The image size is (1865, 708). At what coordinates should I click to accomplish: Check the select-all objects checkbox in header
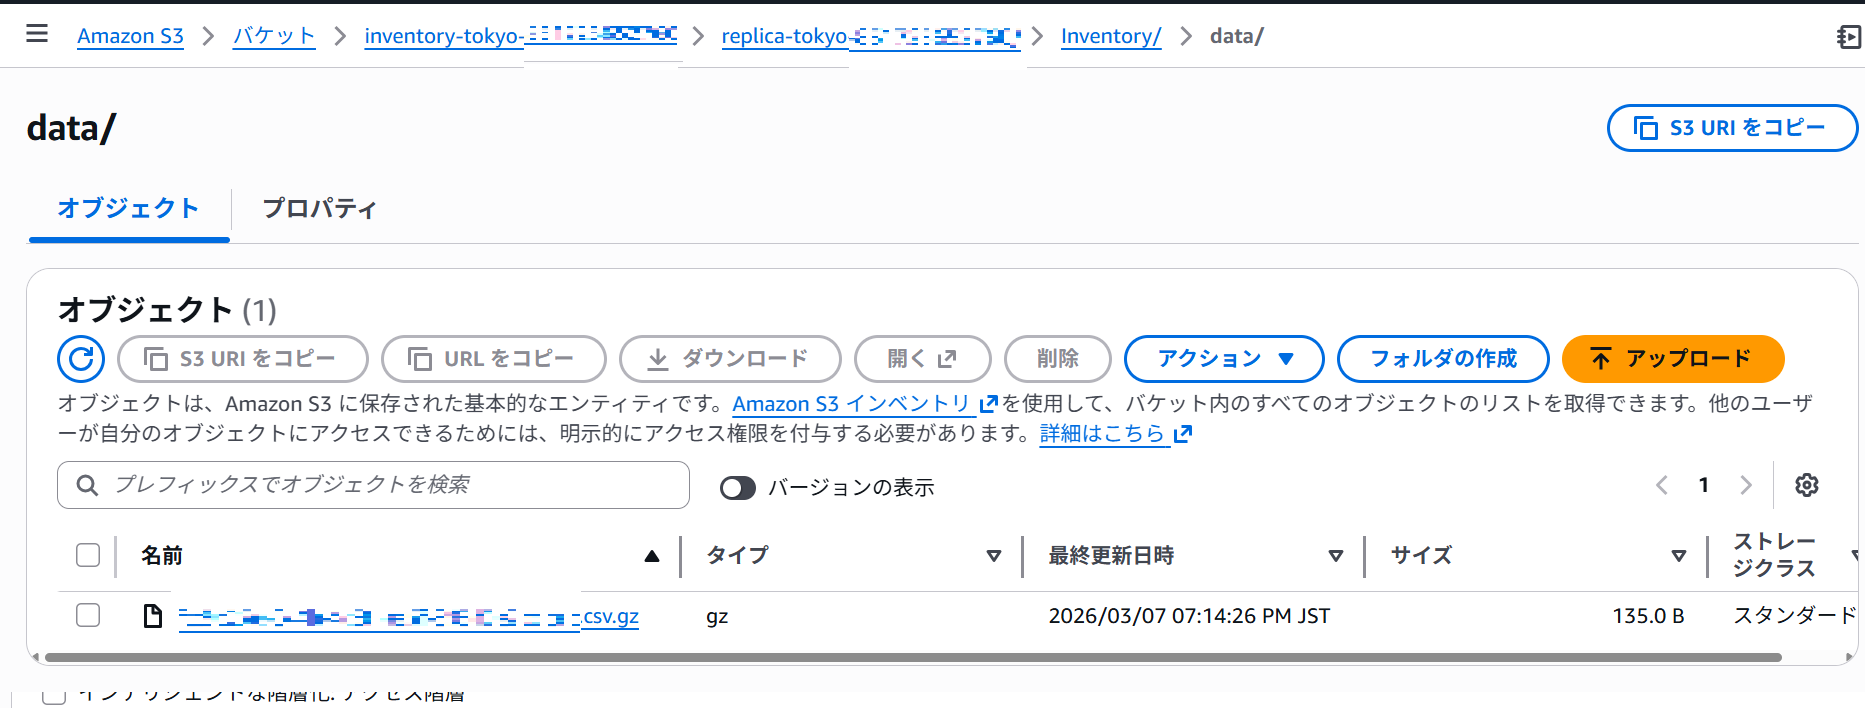pos(88,555)
